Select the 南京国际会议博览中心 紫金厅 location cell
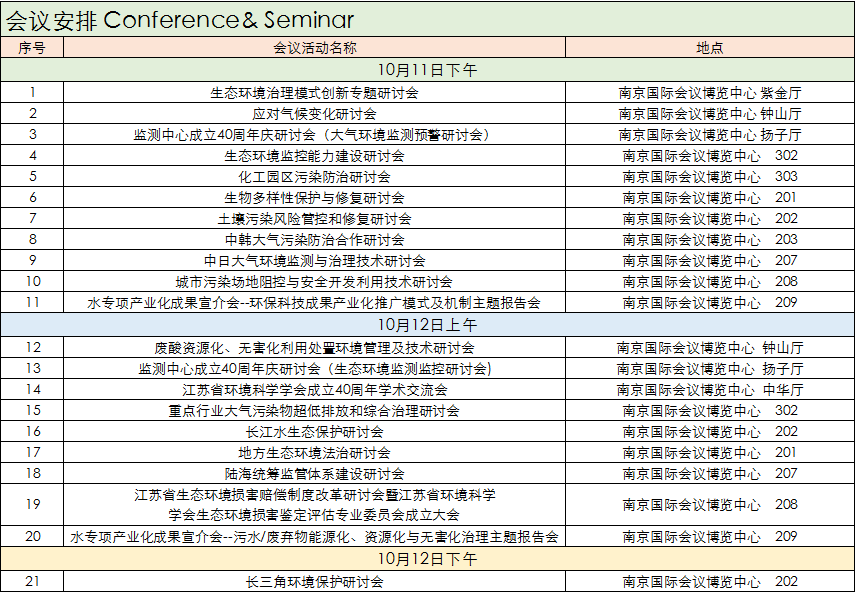This screenshot has width=856, height=592. [709, 93]
